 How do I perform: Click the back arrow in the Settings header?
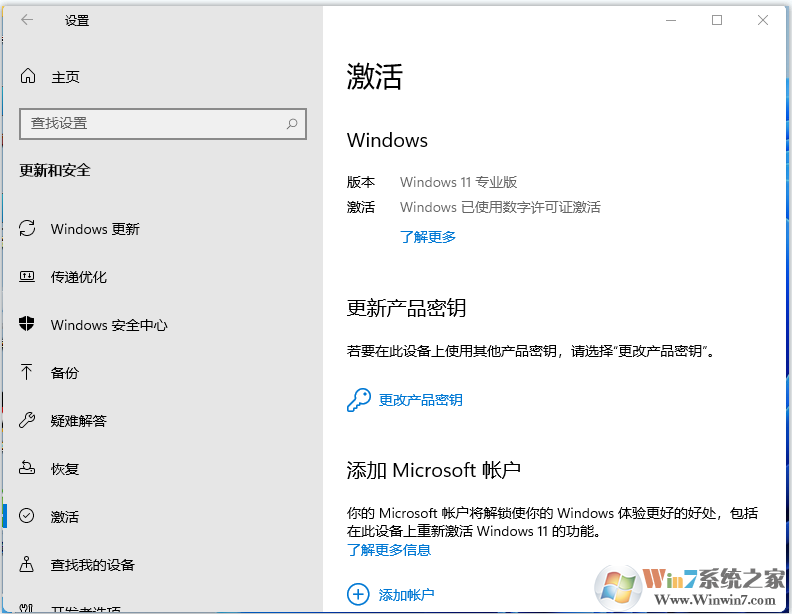coord(27,20)
